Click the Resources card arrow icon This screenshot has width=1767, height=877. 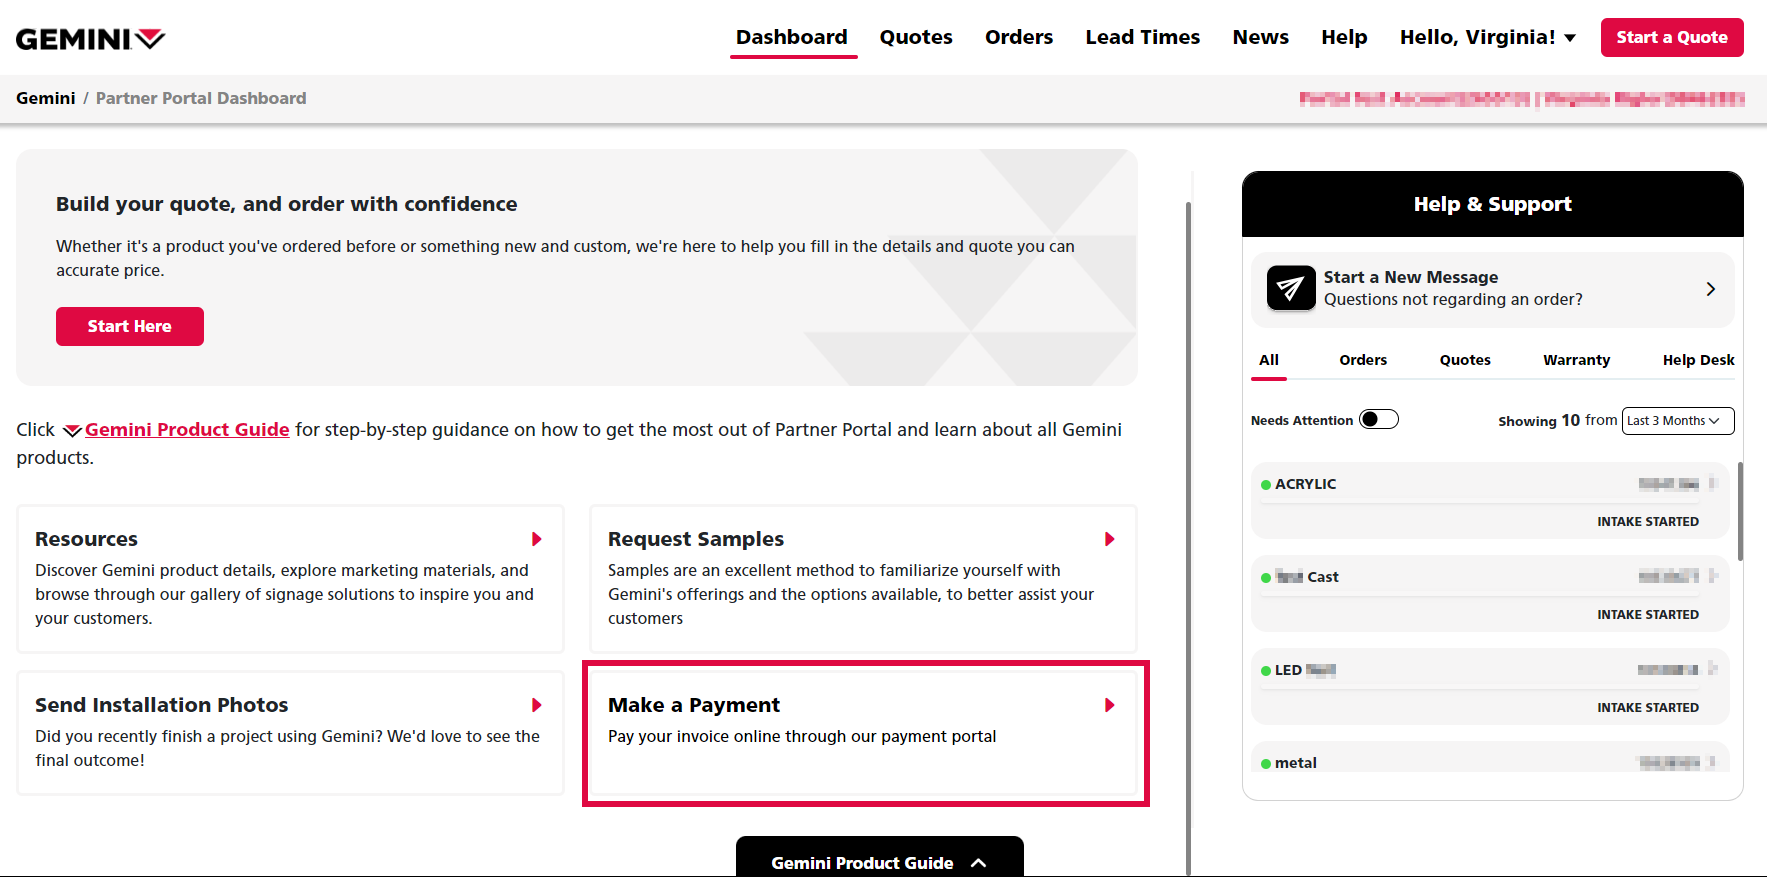(537, 539)
